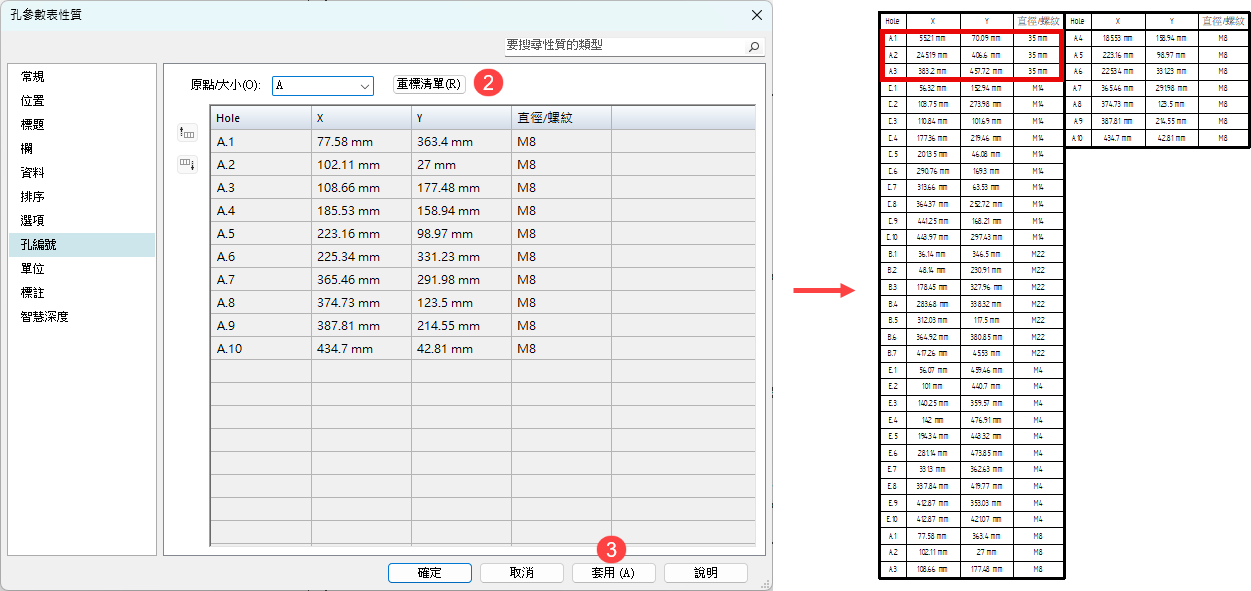Select the A.5 hole row
1251x591 pixels.
pos(260,234)
